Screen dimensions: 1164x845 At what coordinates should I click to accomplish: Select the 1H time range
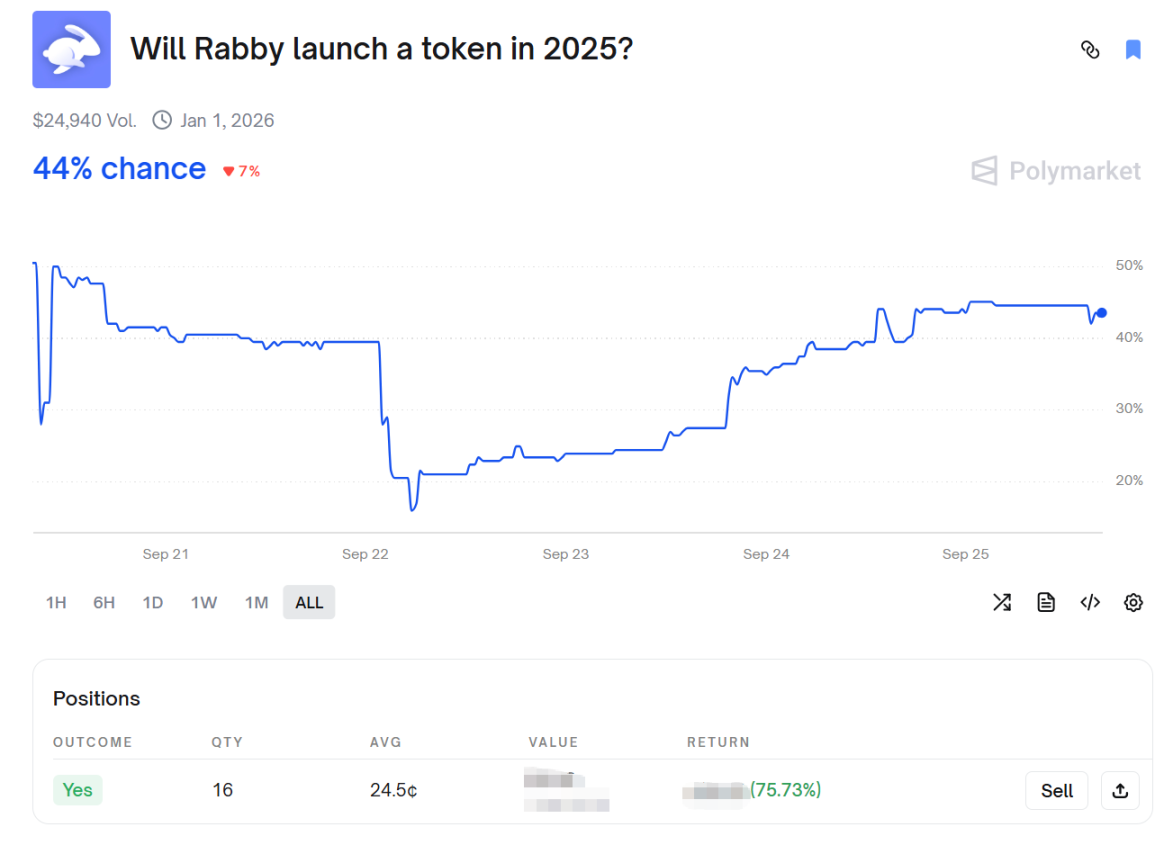pyautogui.click(x=56, y=602)
